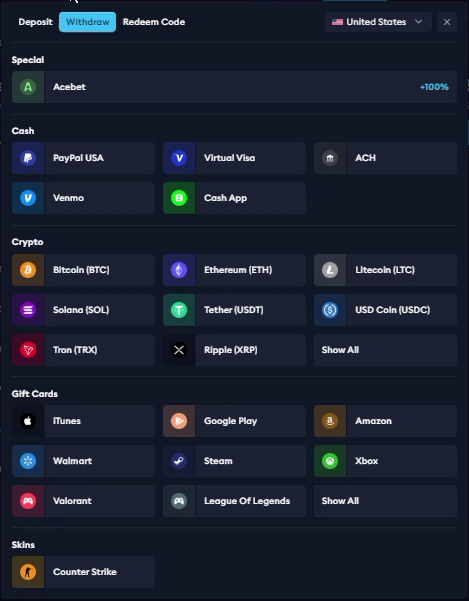Viewport: 469px width, 601px height.
Task: Click the Virtual Visa V icon
Action: (179, 158)
